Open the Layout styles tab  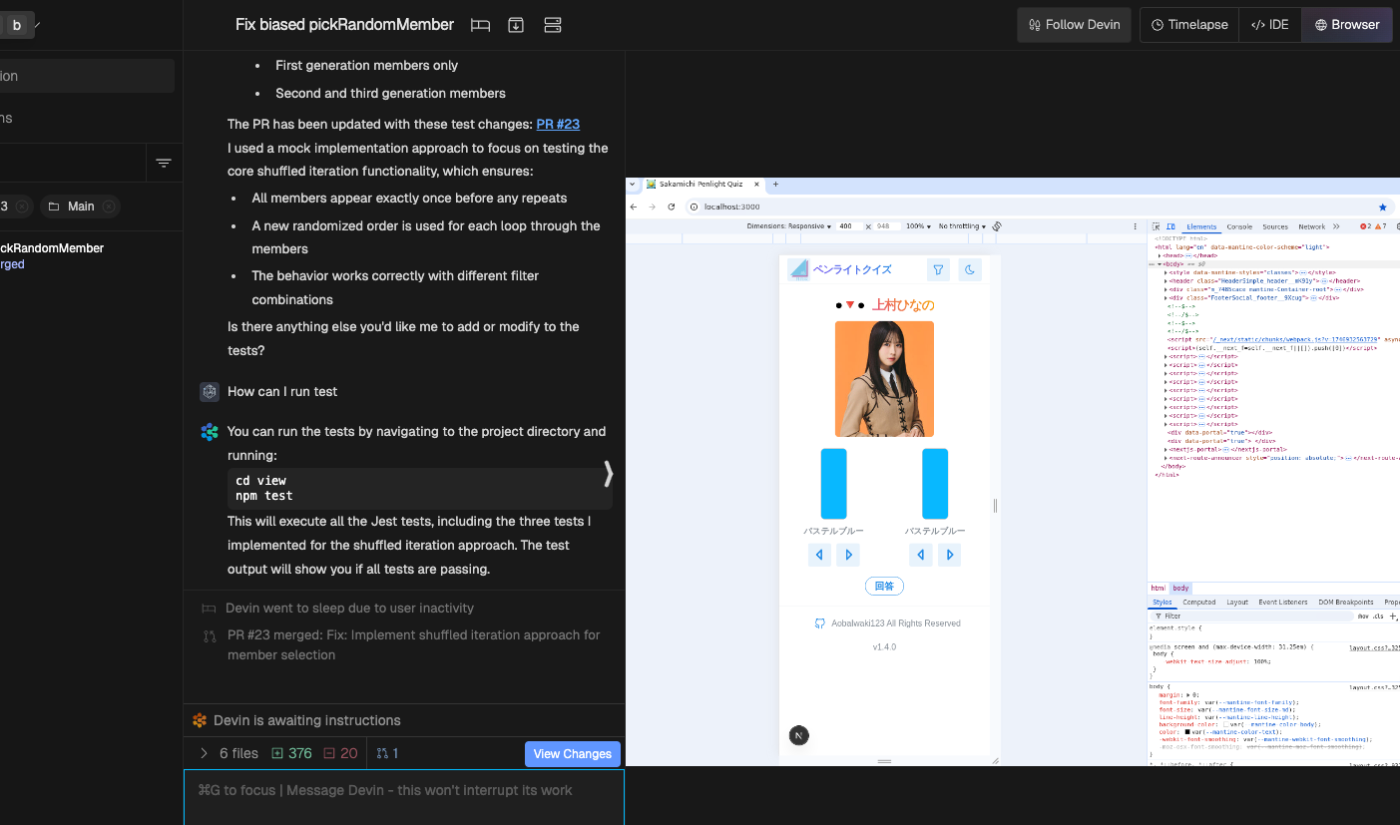pos(1237,602)
